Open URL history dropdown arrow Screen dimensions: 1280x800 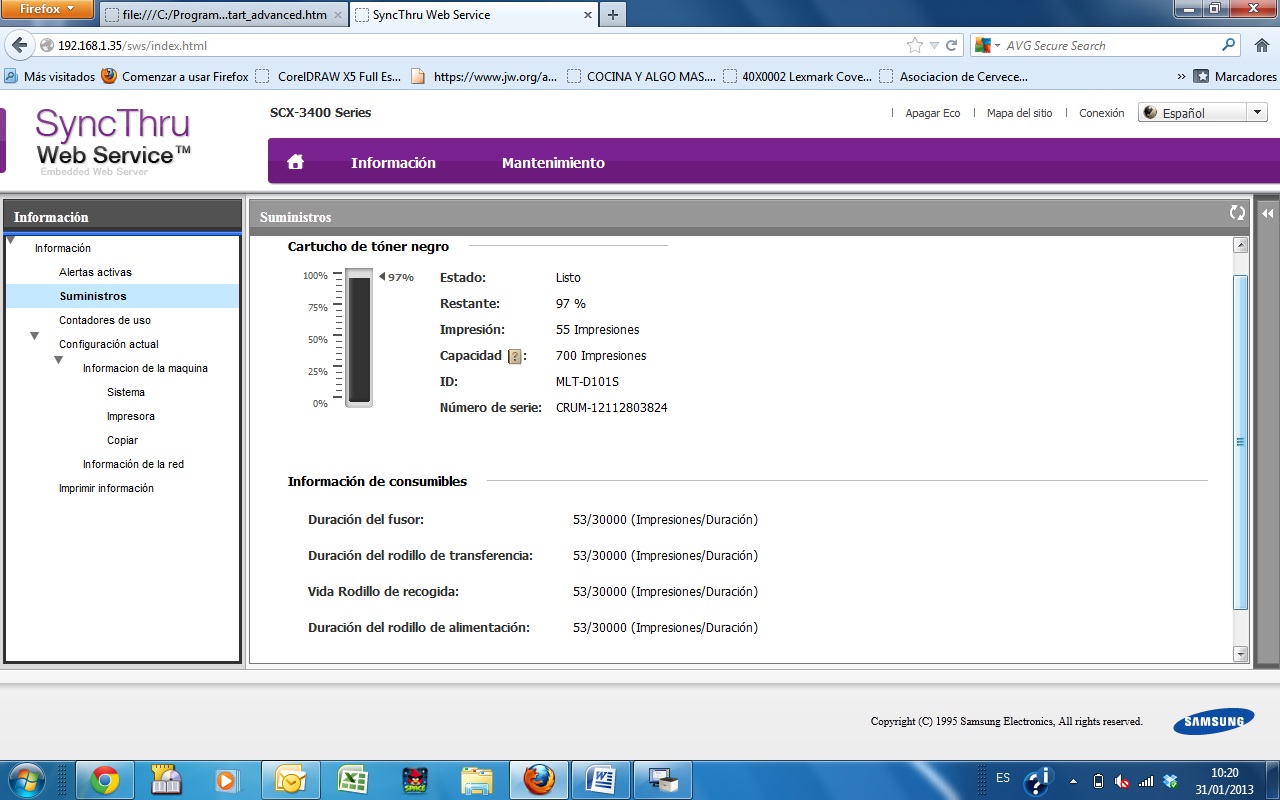coord(934,45)
